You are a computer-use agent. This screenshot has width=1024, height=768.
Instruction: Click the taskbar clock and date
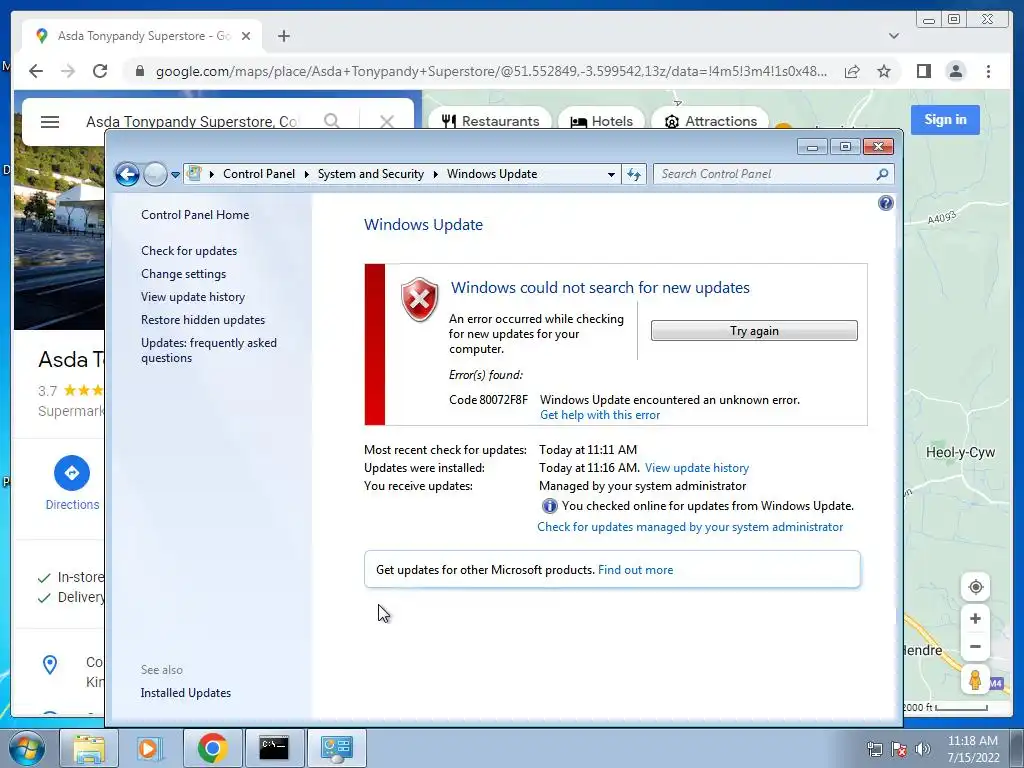tap(972, 749)
